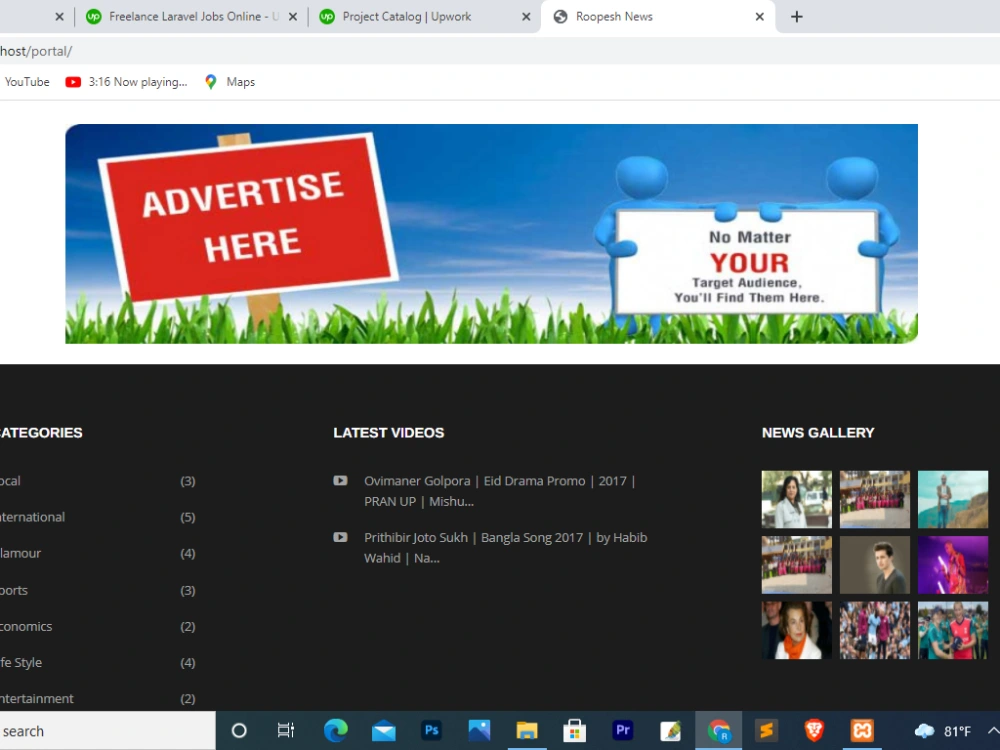
Task: Open the weather widget showing 81°F
Action: (943, 731)
